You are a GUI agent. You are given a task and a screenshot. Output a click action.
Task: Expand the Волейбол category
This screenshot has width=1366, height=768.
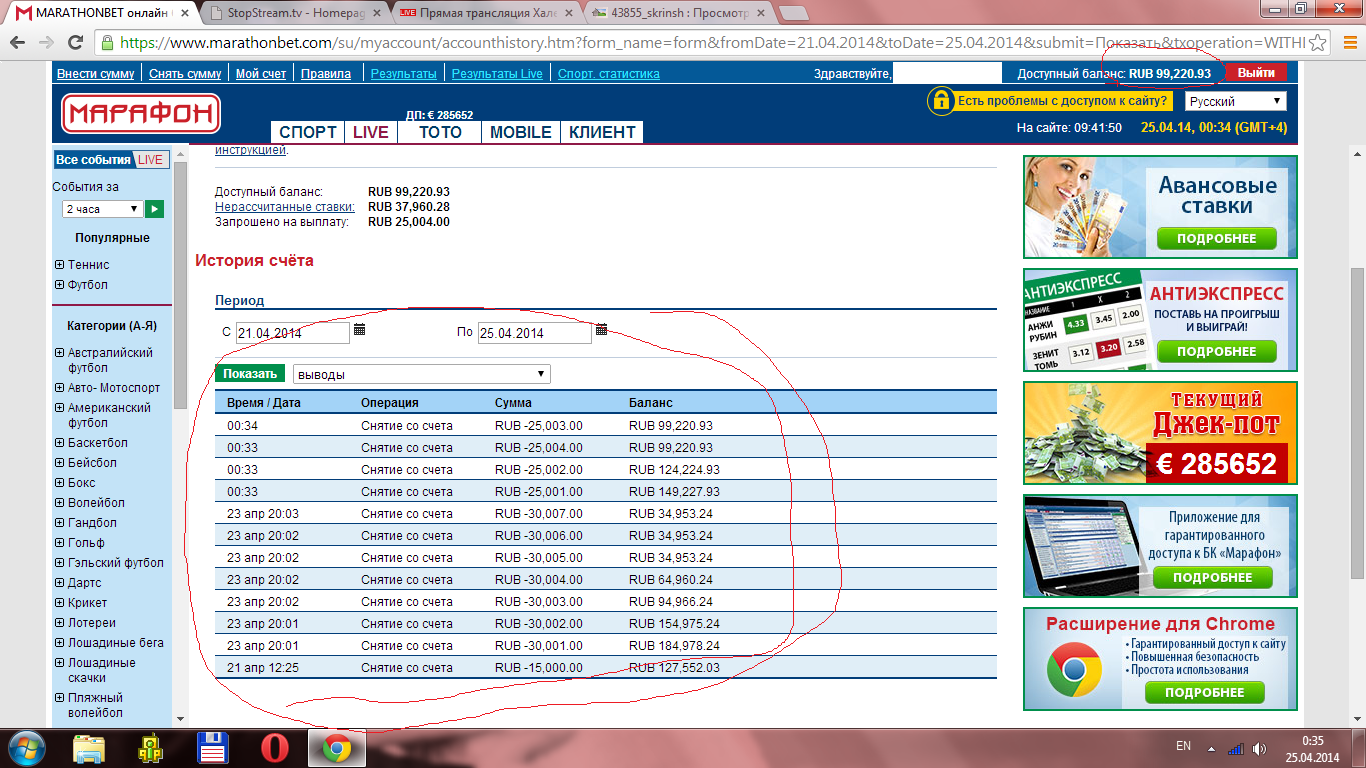60,503
